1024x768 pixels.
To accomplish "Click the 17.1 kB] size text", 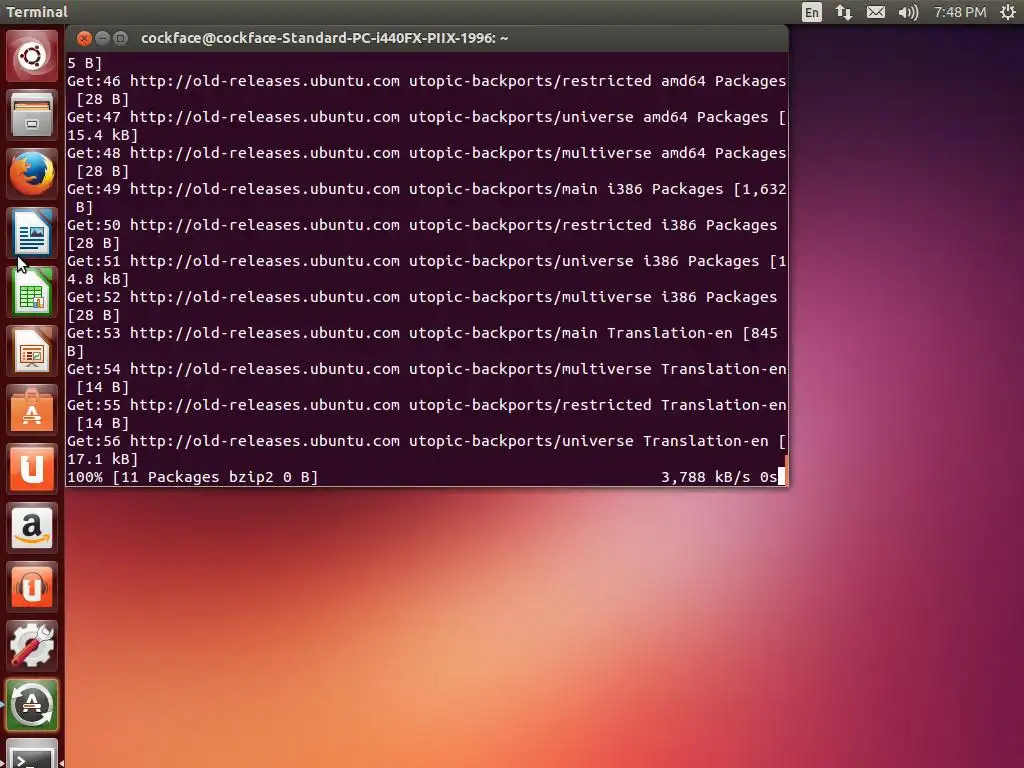I will point(103,459).
